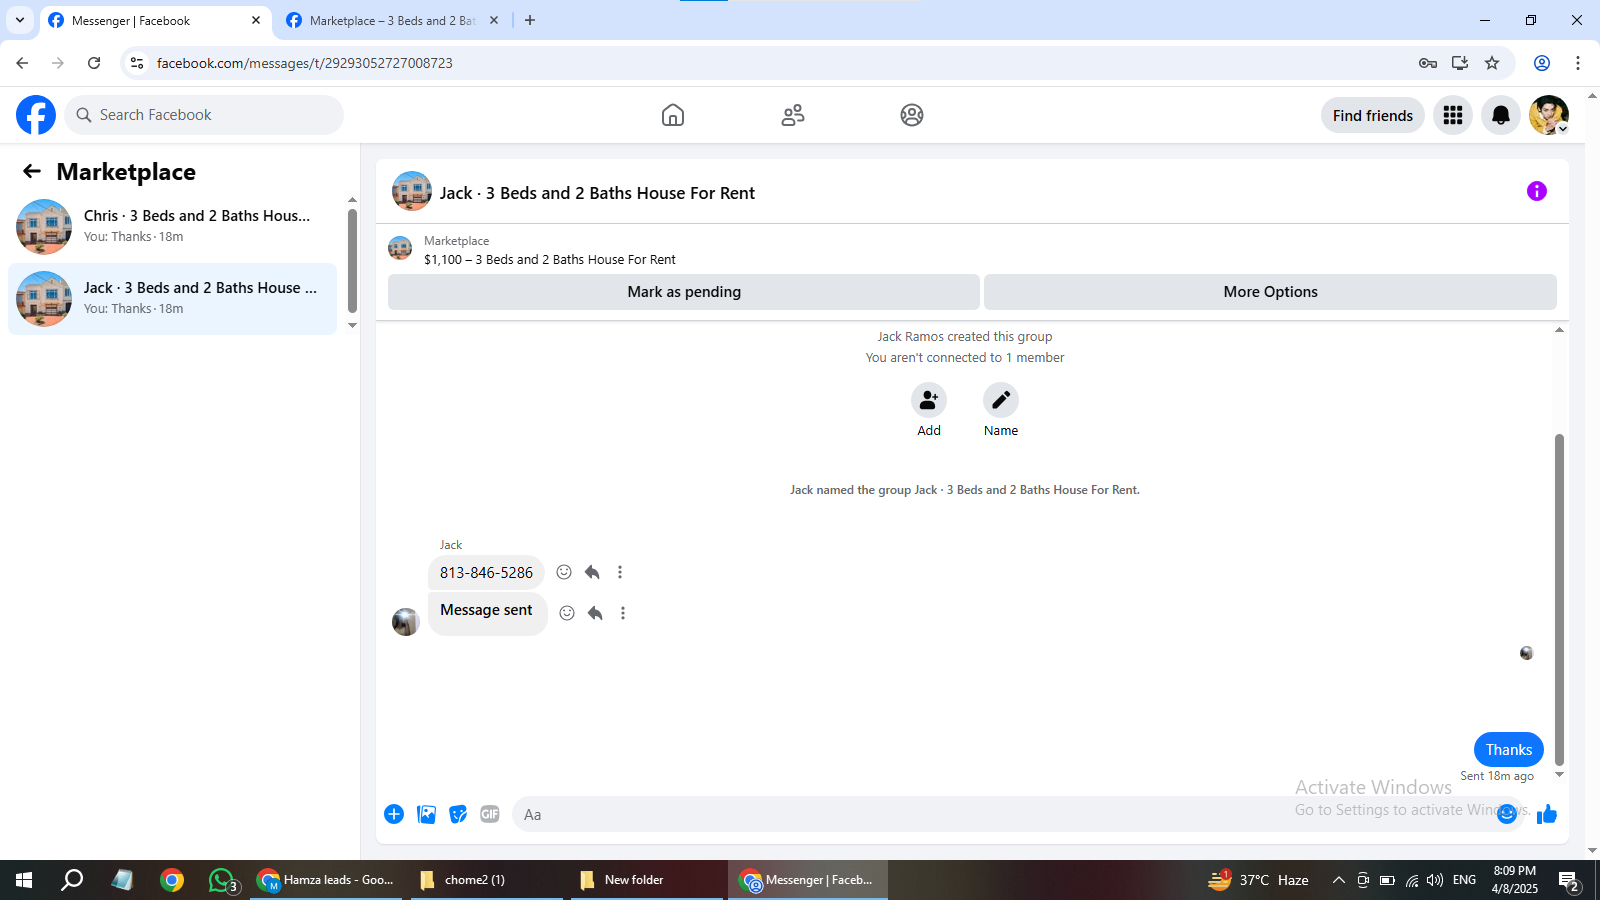React to the 813-846-5286 message

(x=564, y=572)
